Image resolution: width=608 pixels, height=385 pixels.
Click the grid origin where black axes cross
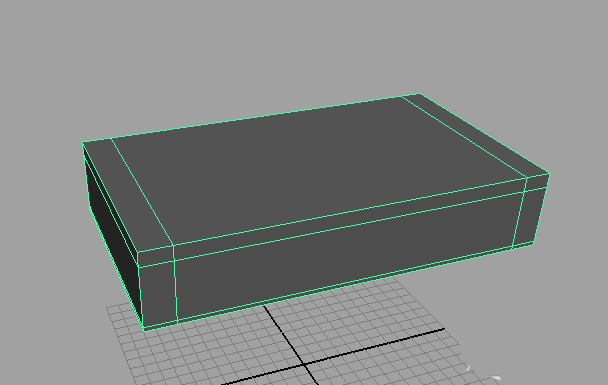point(305,365)
